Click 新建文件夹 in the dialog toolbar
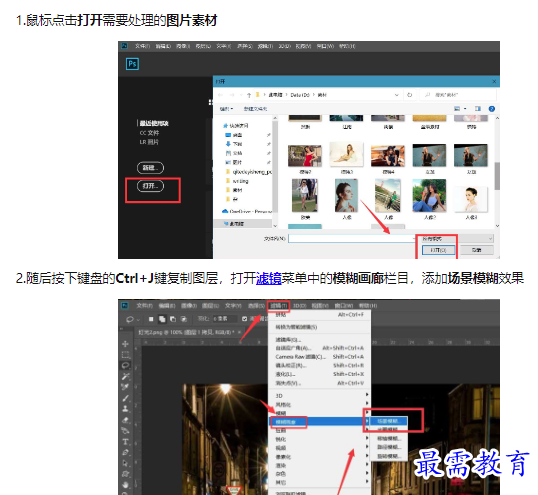This screenshot has height=495, width=538. coord(255,109)
